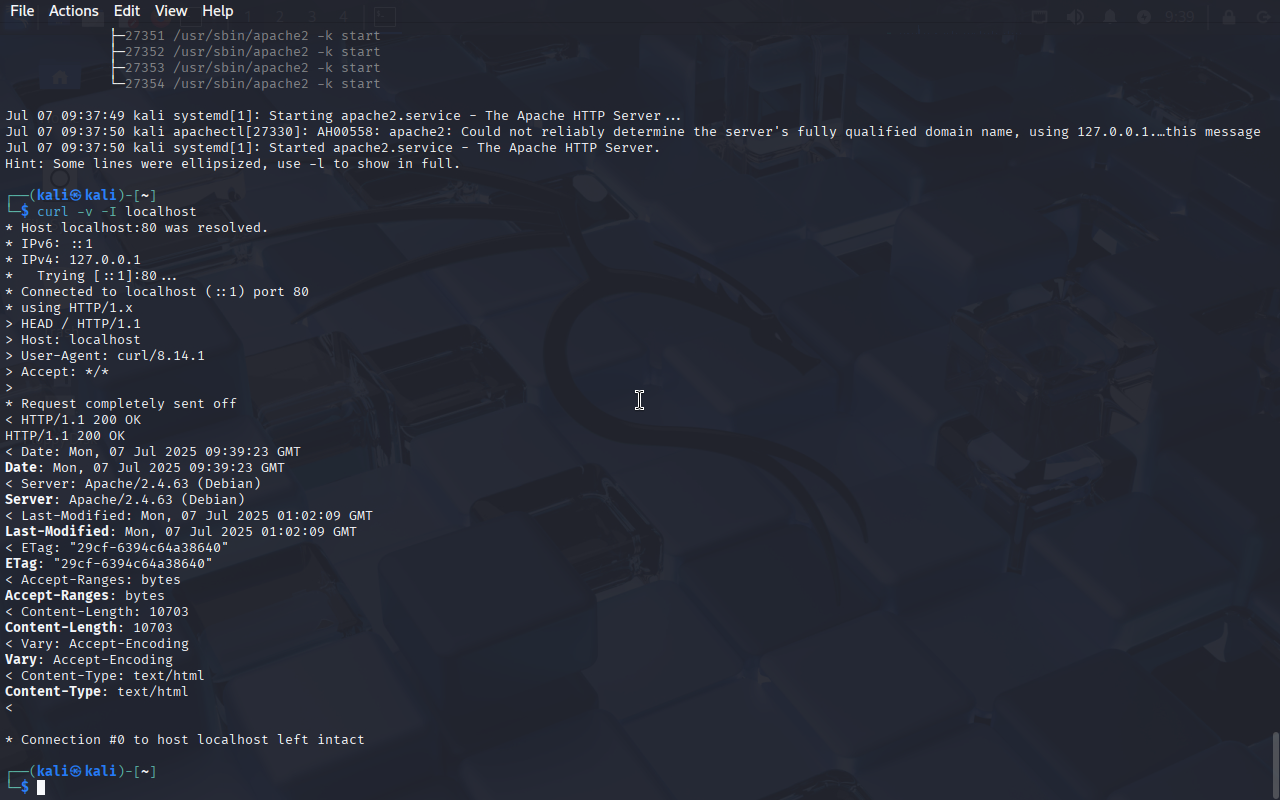Click the 'HTTP/1.1 200 OK' bold line

[x=65, y=436]
